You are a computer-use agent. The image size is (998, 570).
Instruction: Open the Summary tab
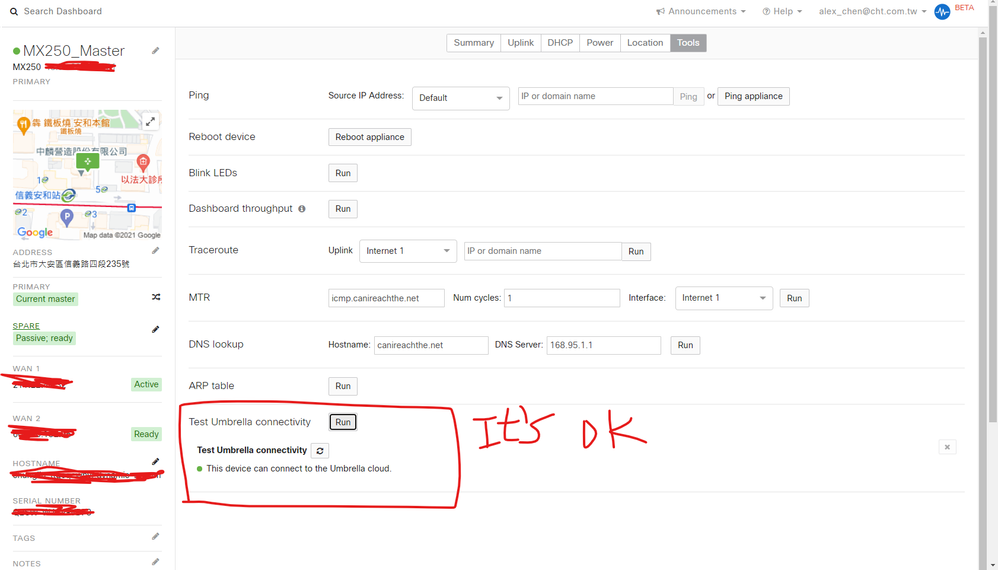(474, 43)
